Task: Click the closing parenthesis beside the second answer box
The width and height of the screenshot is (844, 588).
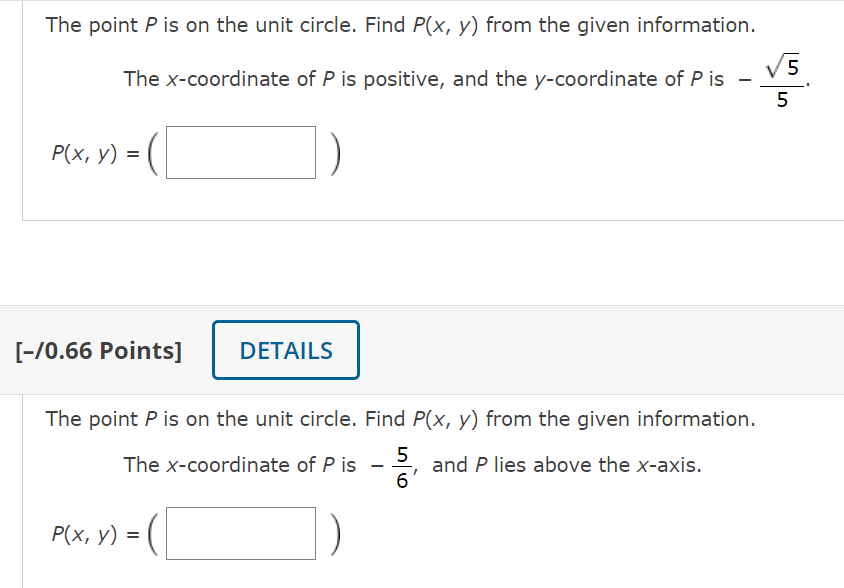Action: coord(335,533)
